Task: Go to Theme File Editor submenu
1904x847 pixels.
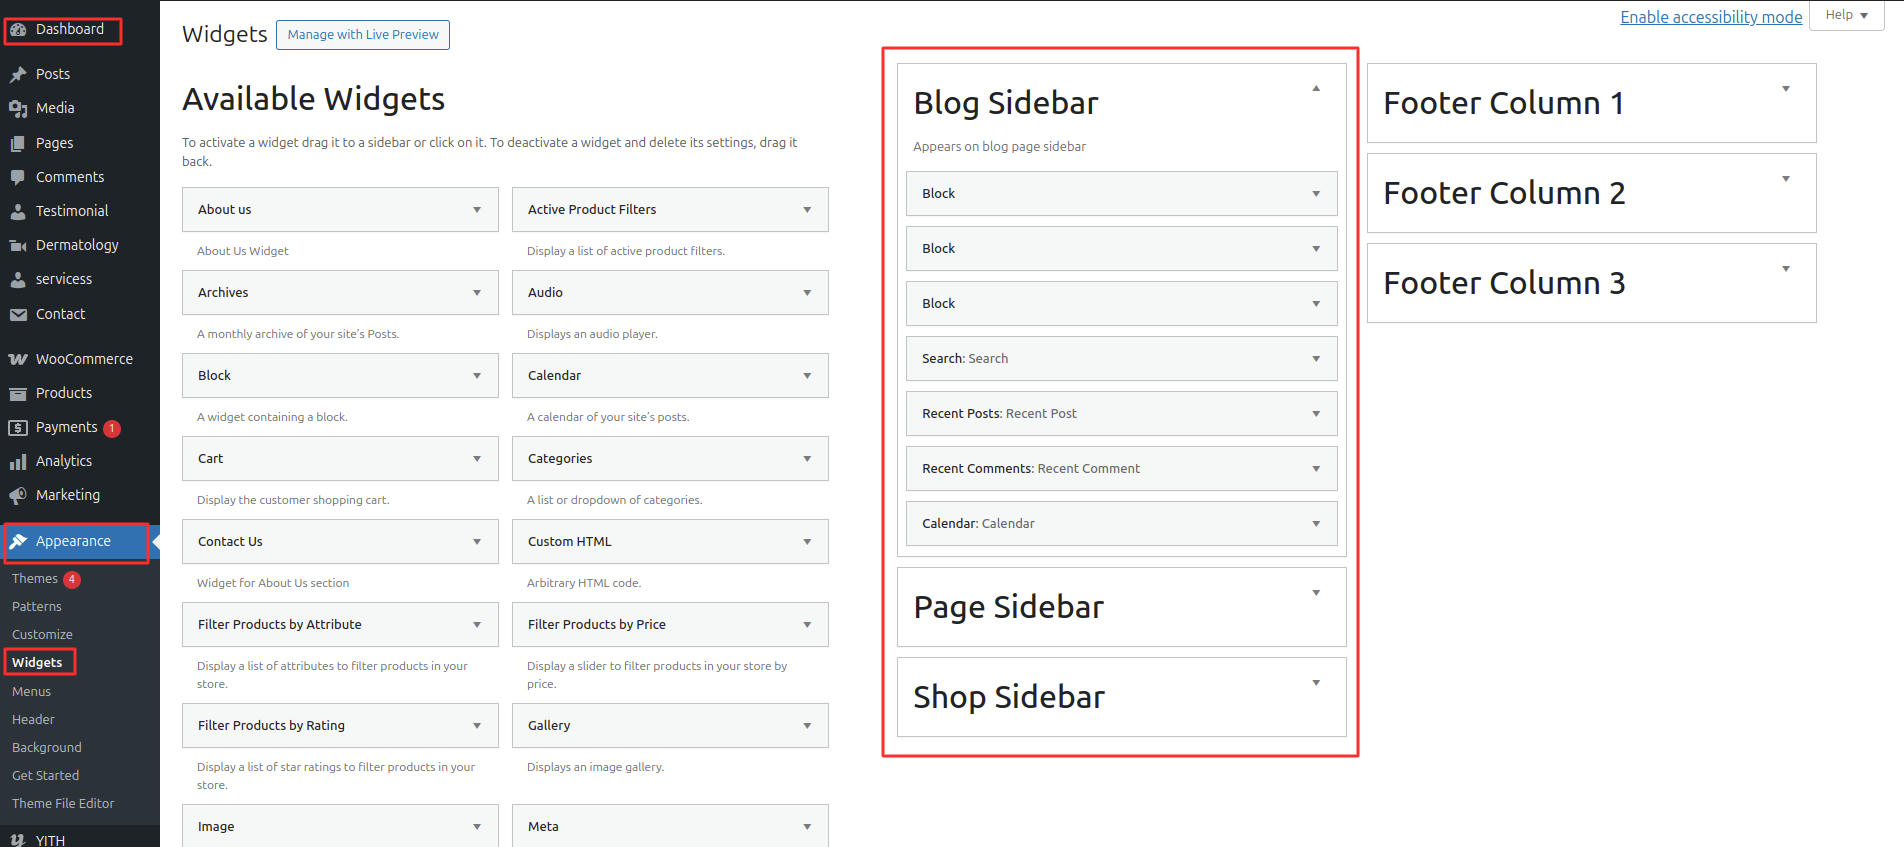Action: click(x=63, y=803)
